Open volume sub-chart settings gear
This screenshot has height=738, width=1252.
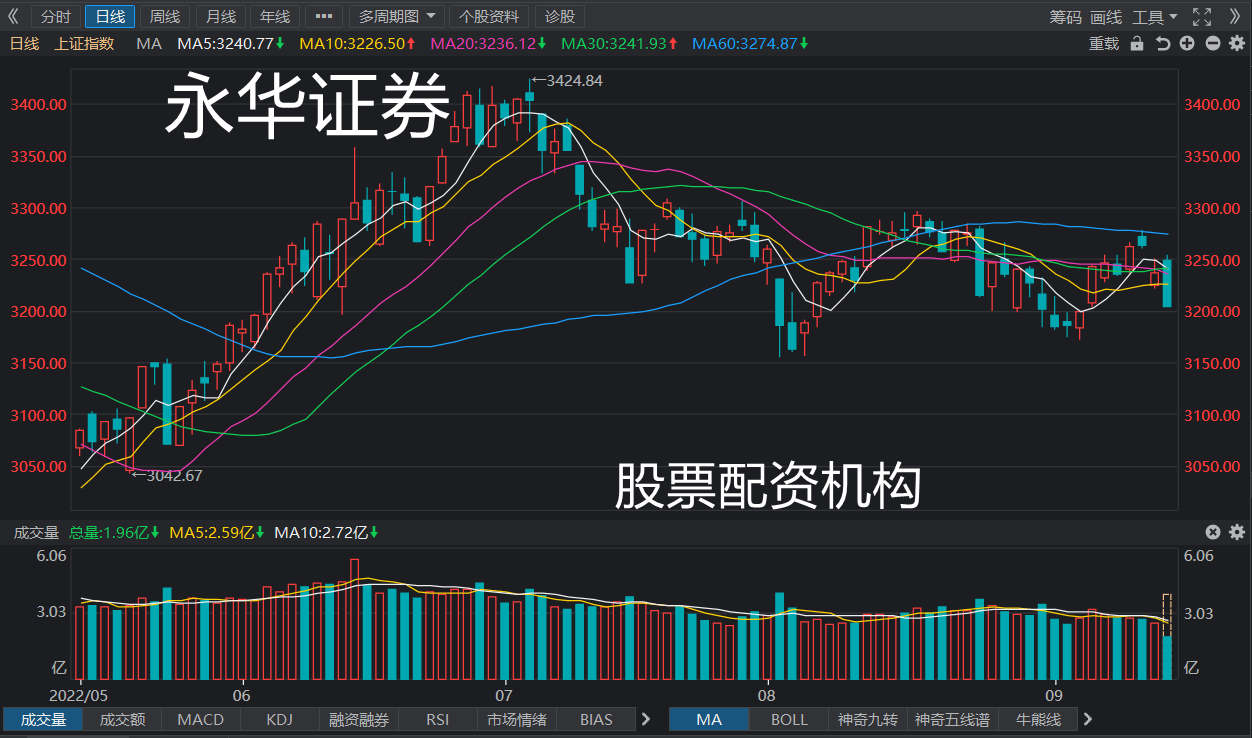tap(1236, 532)
